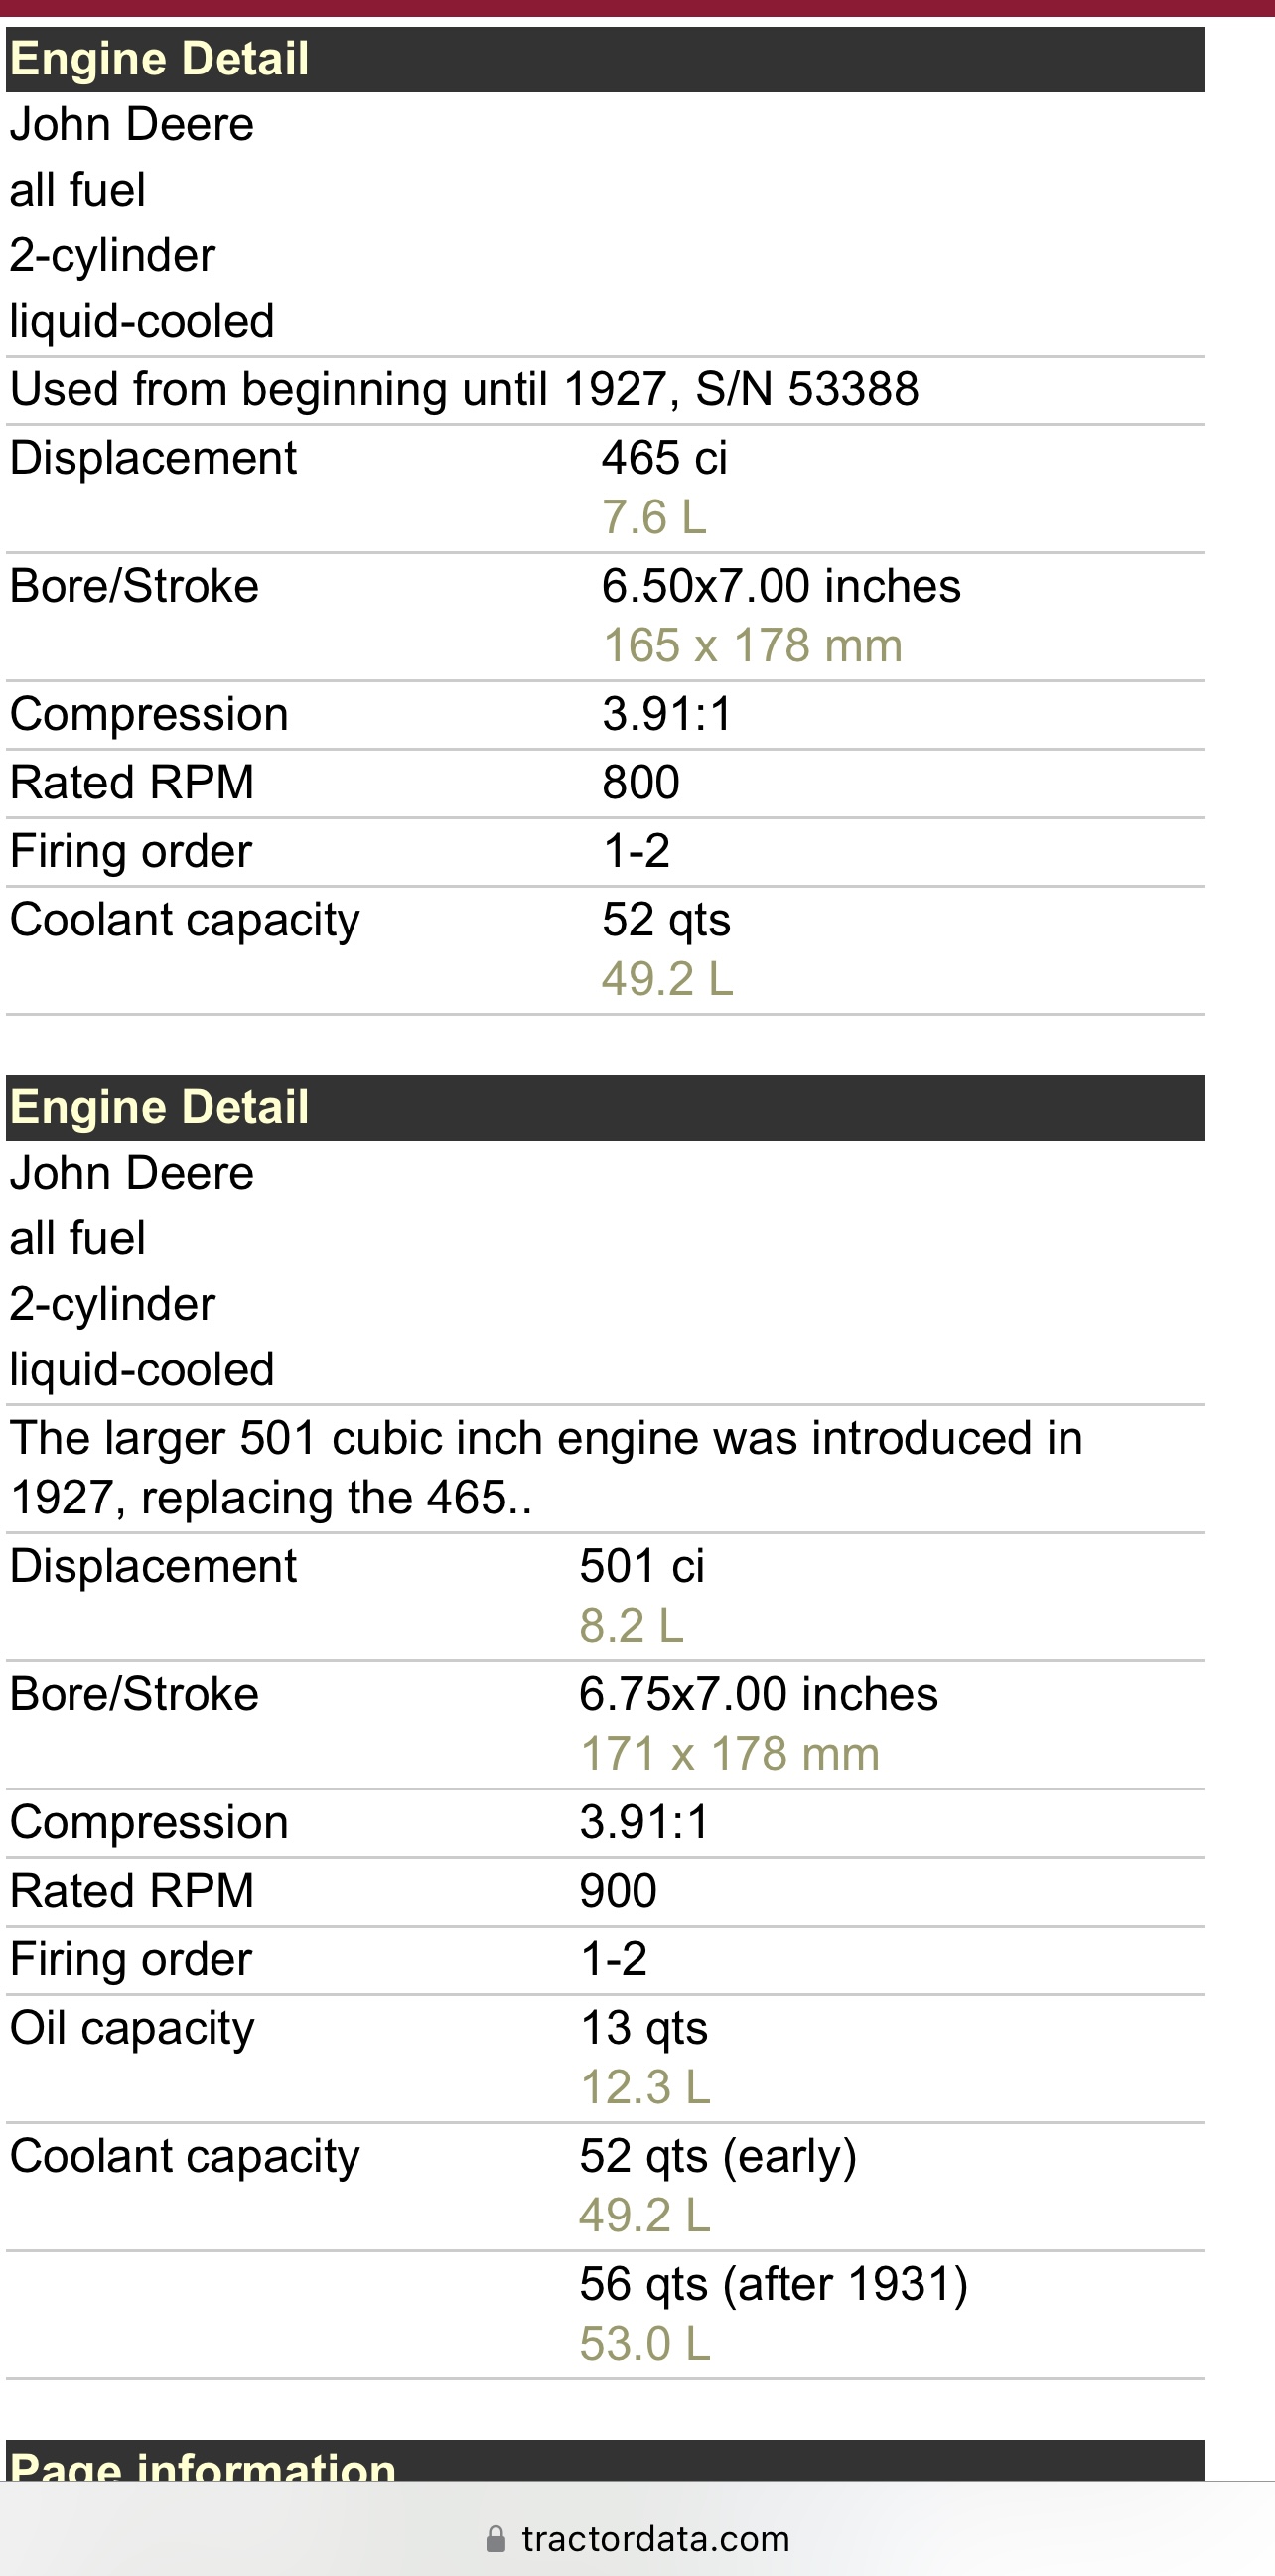
Task: Select the 6.75x7.00 inches bore/stroke value
Action: pyautogui.click(x=759, y=1694)
